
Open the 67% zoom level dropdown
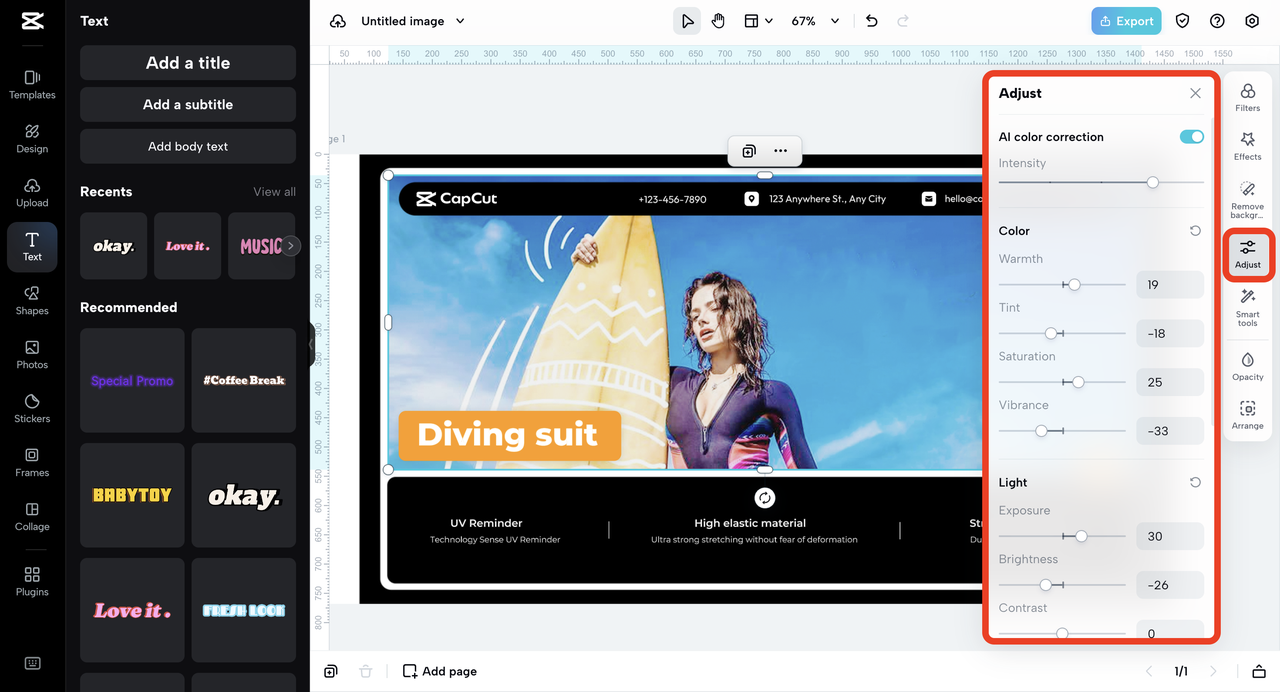(815, 21)
